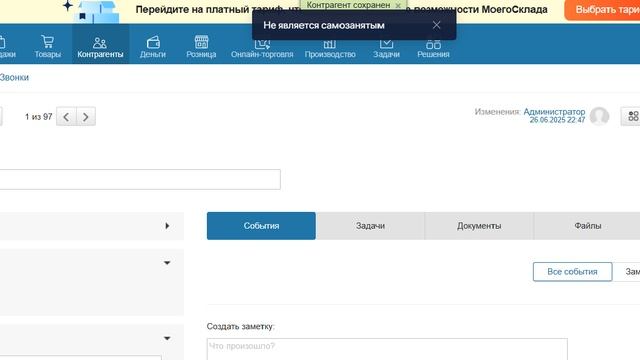The image size is (640, 360).
Task: Focus the counterparty name input field
Action: [x=140, y=180]
